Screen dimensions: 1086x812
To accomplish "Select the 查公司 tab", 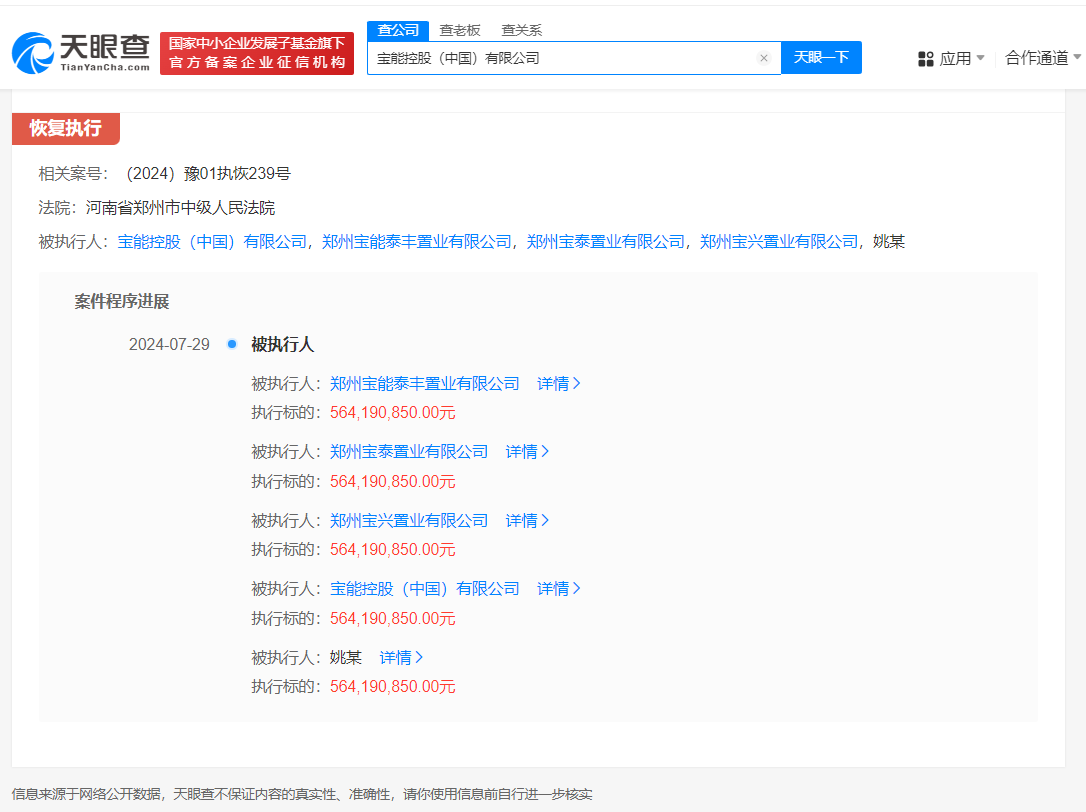I will pos(398,30).
